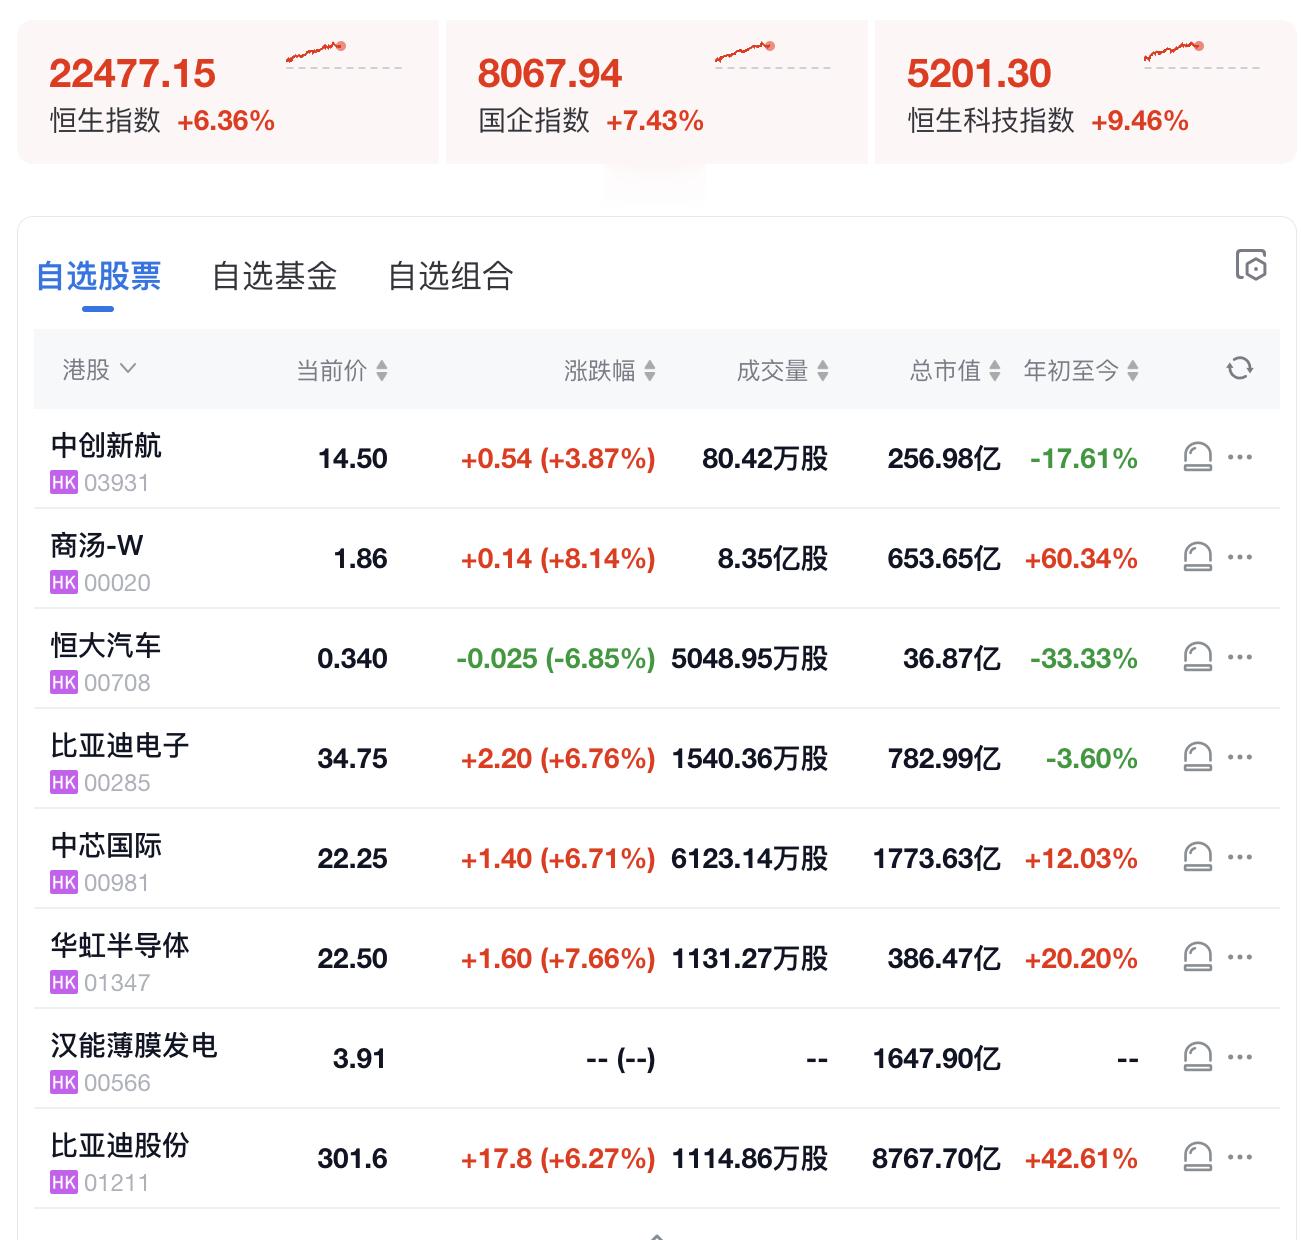Open more options for 中创新航
The width and height of the screenshot is (1302, 1240).
coord(1240,457)
